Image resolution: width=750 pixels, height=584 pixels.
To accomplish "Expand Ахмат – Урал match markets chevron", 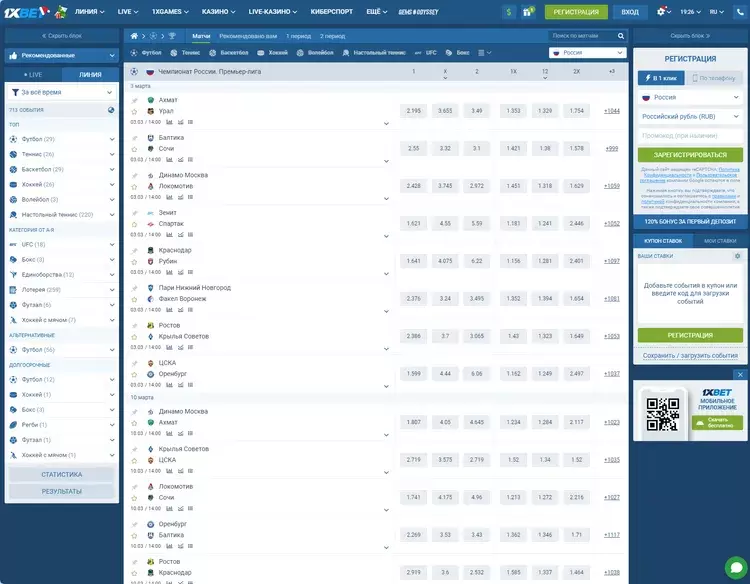I will (386, 124).
